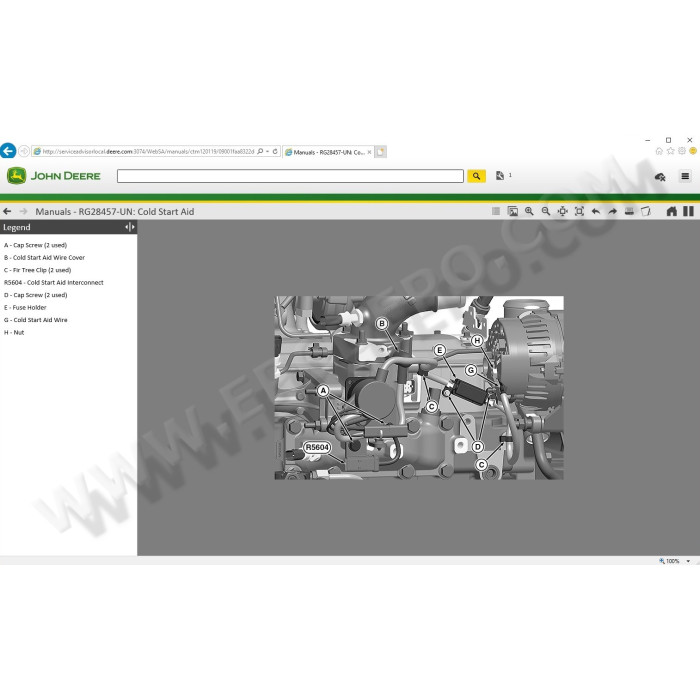Go to the Service Advisor home icon
Screen dimensions: 700x700
point(671,211)
